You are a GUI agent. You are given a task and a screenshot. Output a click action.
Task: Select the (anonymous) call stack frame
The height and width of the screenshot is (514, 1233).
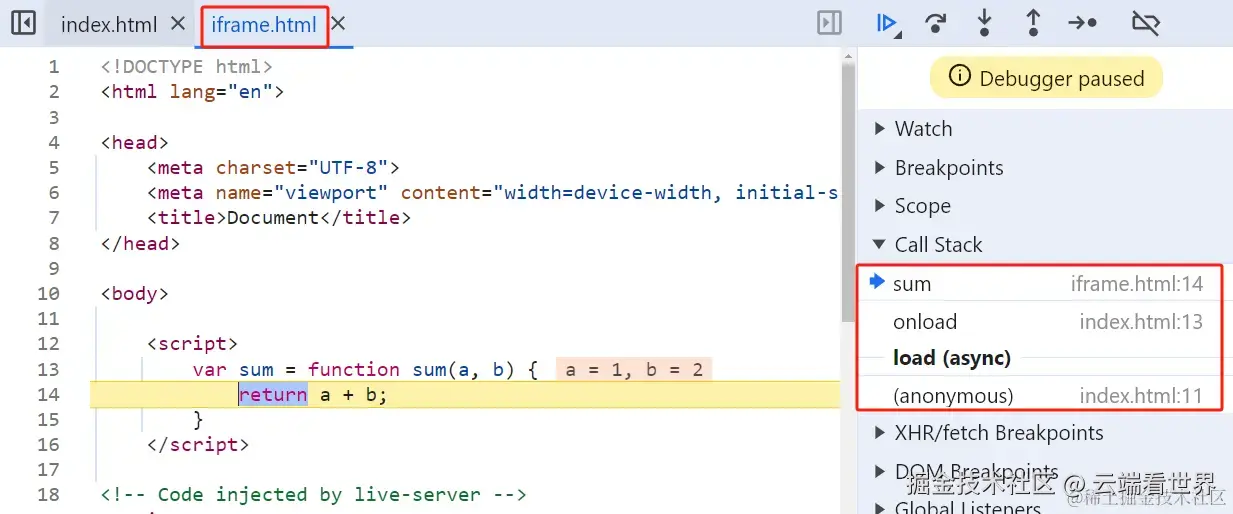click(1040, 396)
